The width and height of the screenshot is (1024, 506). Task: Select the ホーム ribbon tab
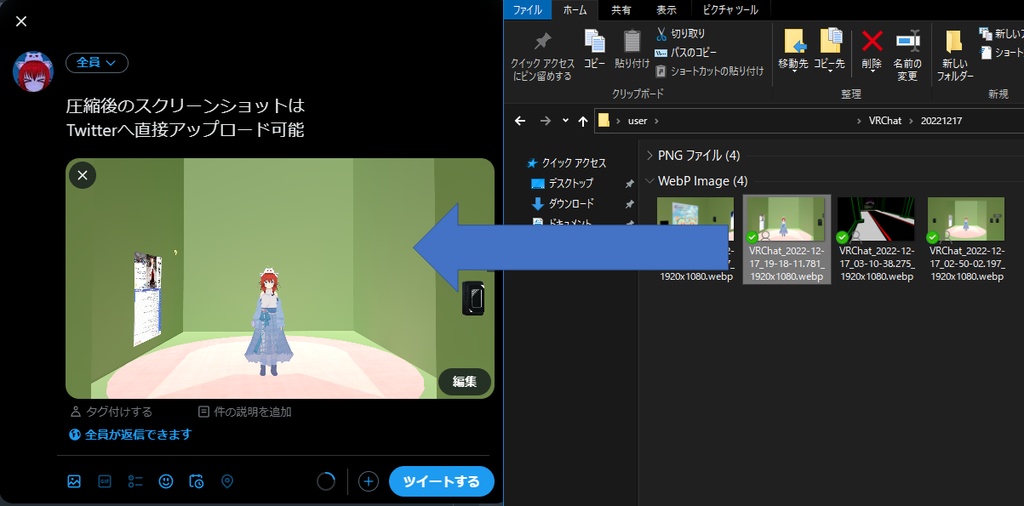pyautogui.click(x=575, y=10)
